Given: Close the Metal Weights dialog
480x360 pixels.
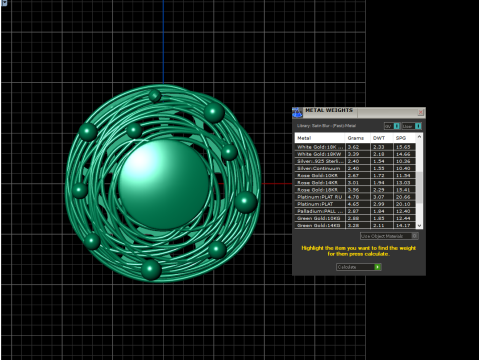Looking at the screenshot, I should tap(421, 113).
